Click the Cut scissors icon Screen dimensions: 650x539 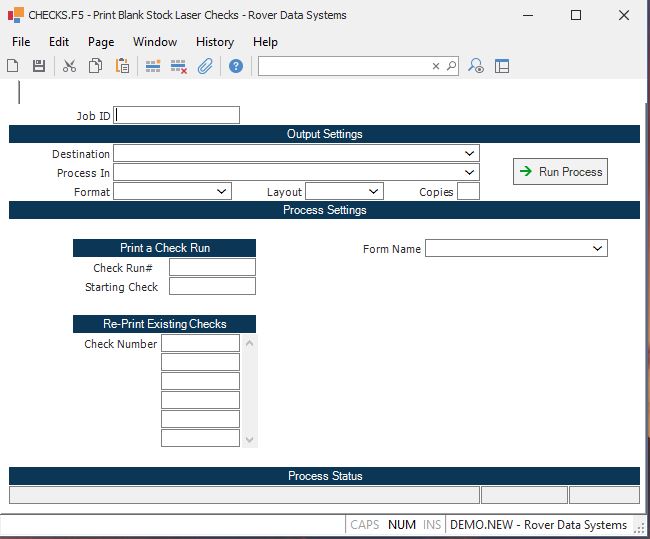point(69,66)
